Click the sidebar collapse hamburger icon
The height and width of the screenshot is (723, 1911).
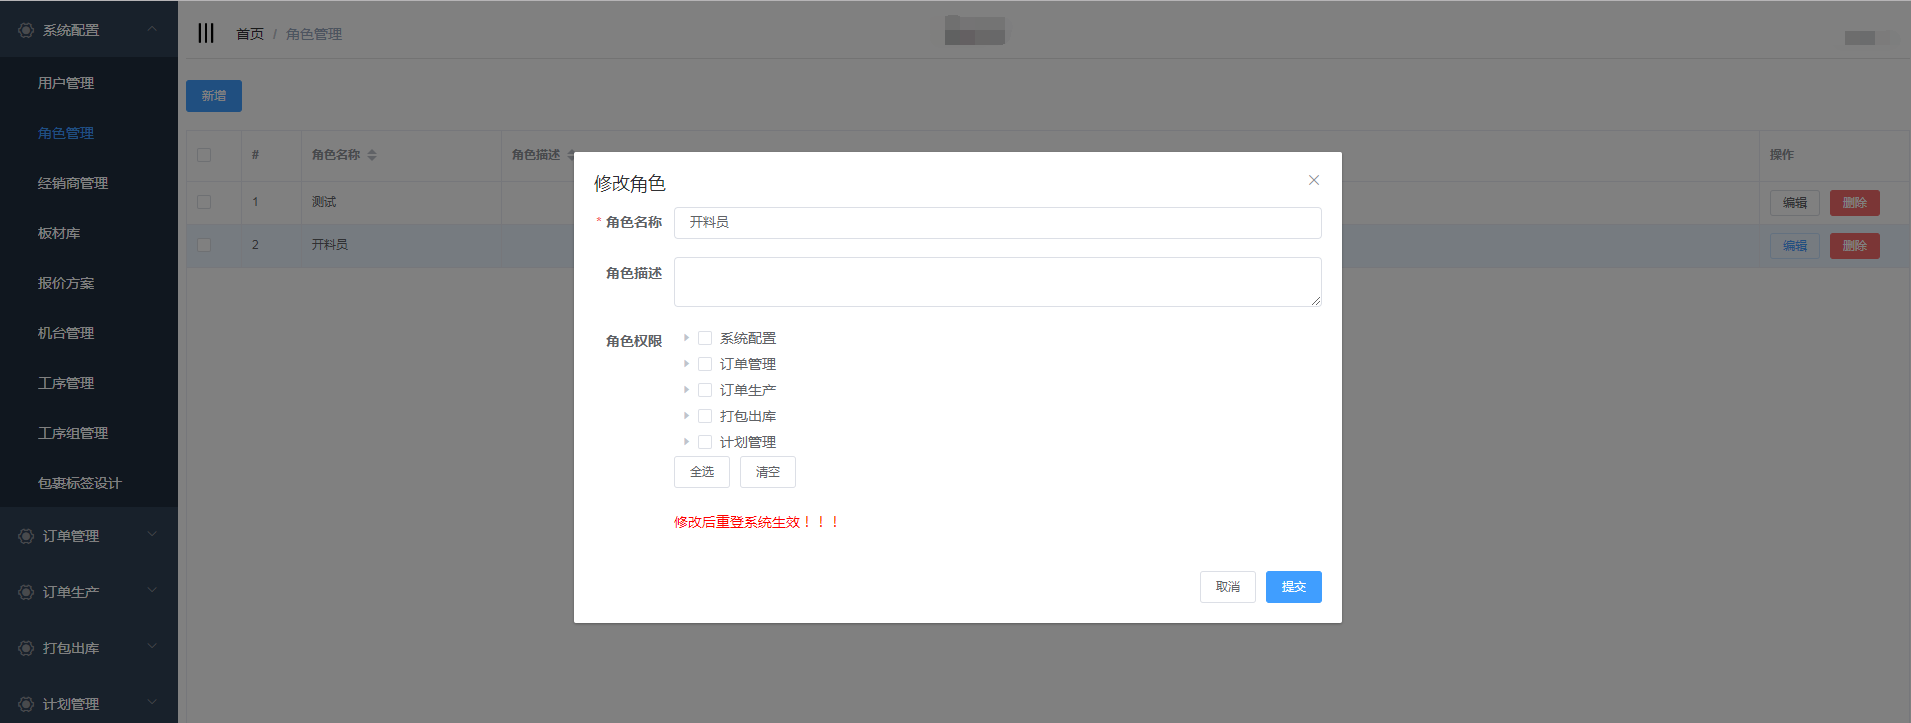coord(206,33)
